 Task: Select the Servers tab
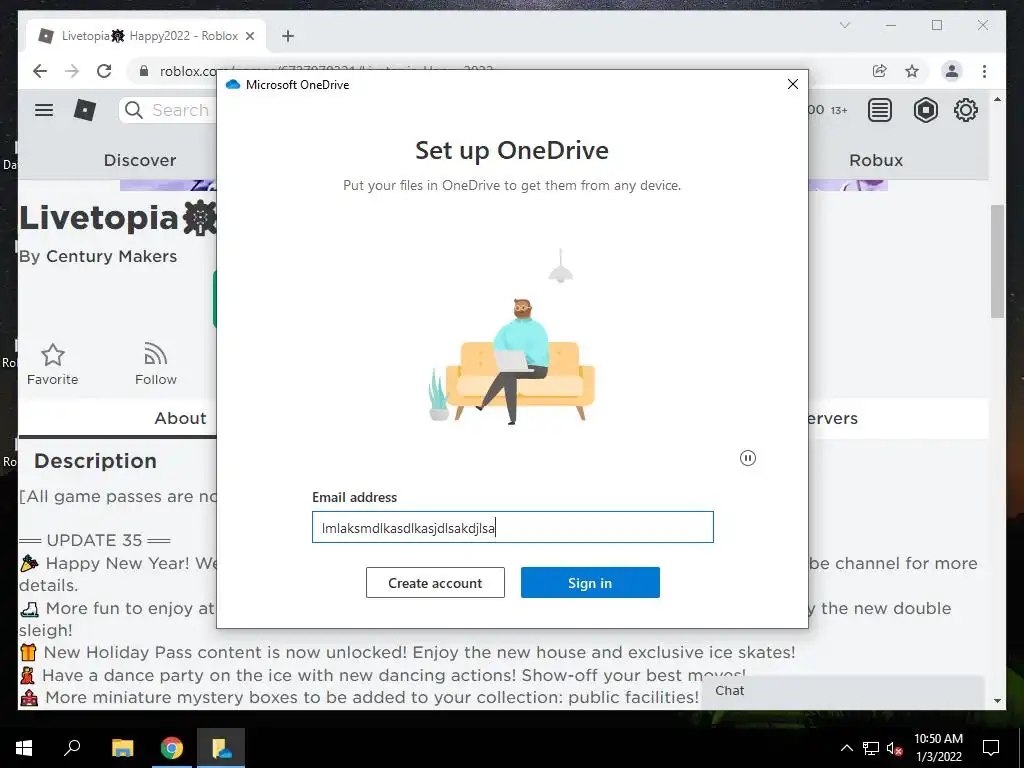832,418
